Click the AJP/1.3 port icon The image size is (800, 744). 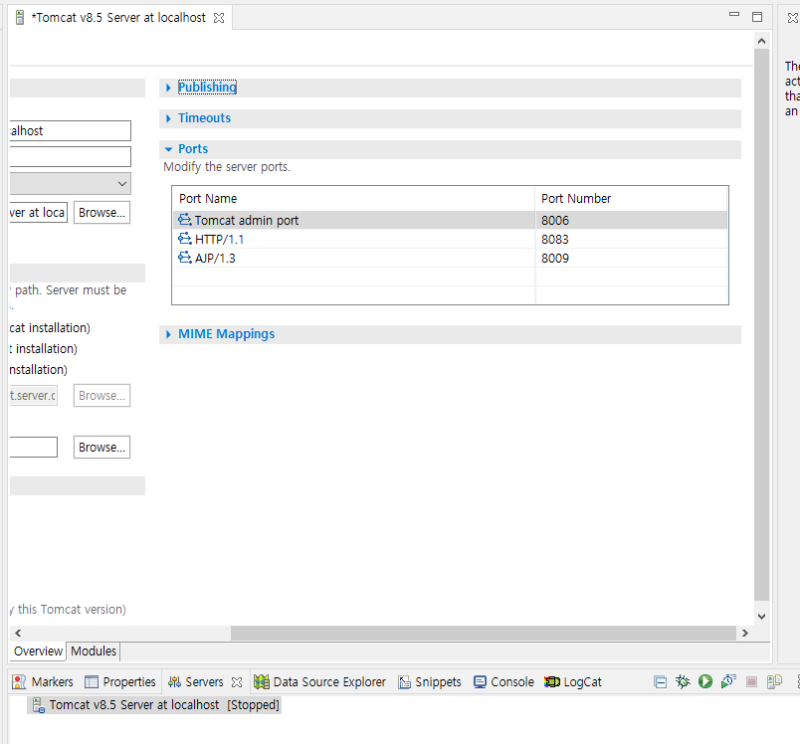(x=185, y=258)
